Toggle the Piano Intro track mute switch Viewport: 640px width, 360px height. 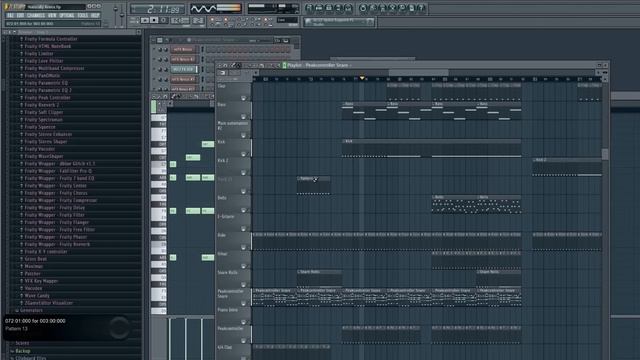[x=244, y=322]
